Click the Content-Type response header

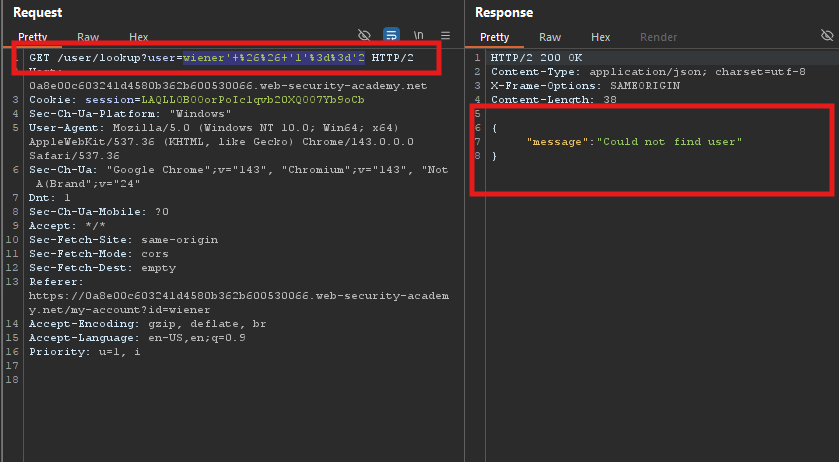(x=648, y=71)
